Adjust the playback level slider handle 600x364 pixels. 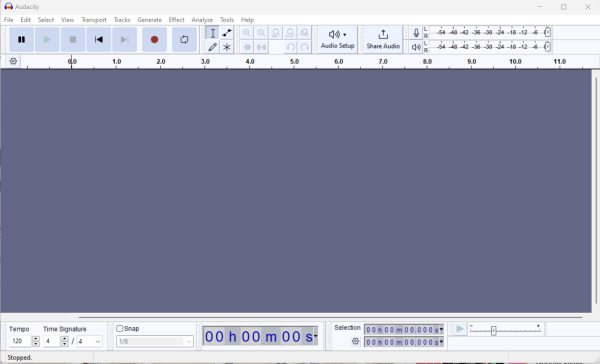(x=548, y=47)
